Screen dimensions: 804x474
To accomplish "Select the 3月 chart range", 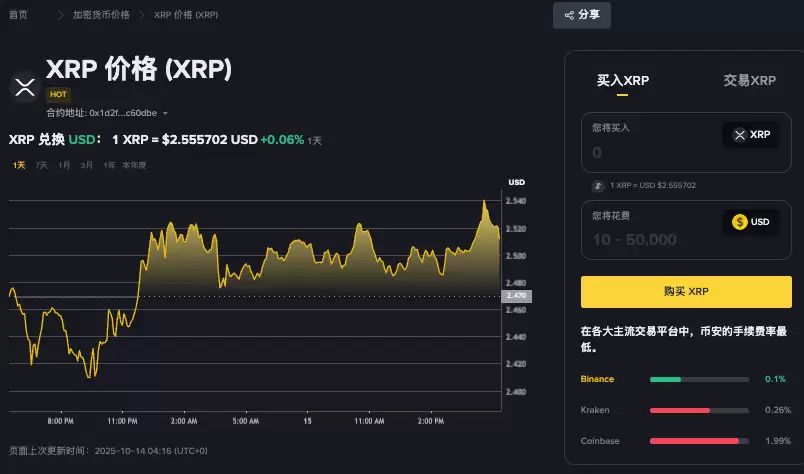I will [86, 165].
